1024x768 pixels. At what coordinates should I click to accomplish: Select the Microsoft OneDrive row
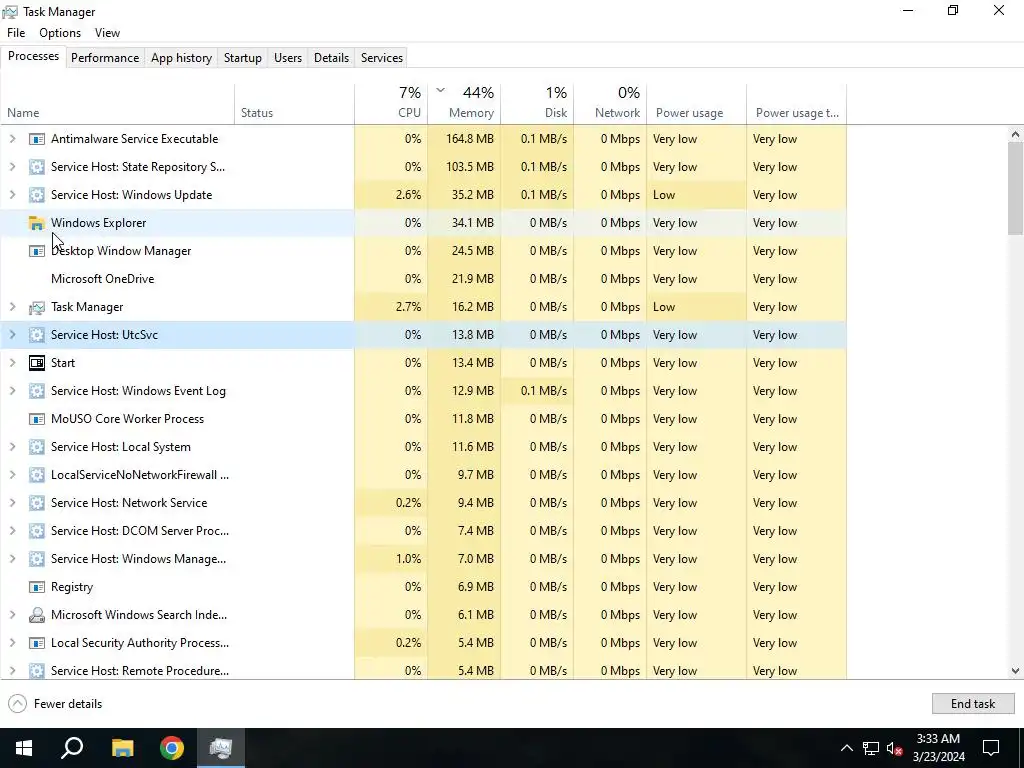[x=423, y=279]
